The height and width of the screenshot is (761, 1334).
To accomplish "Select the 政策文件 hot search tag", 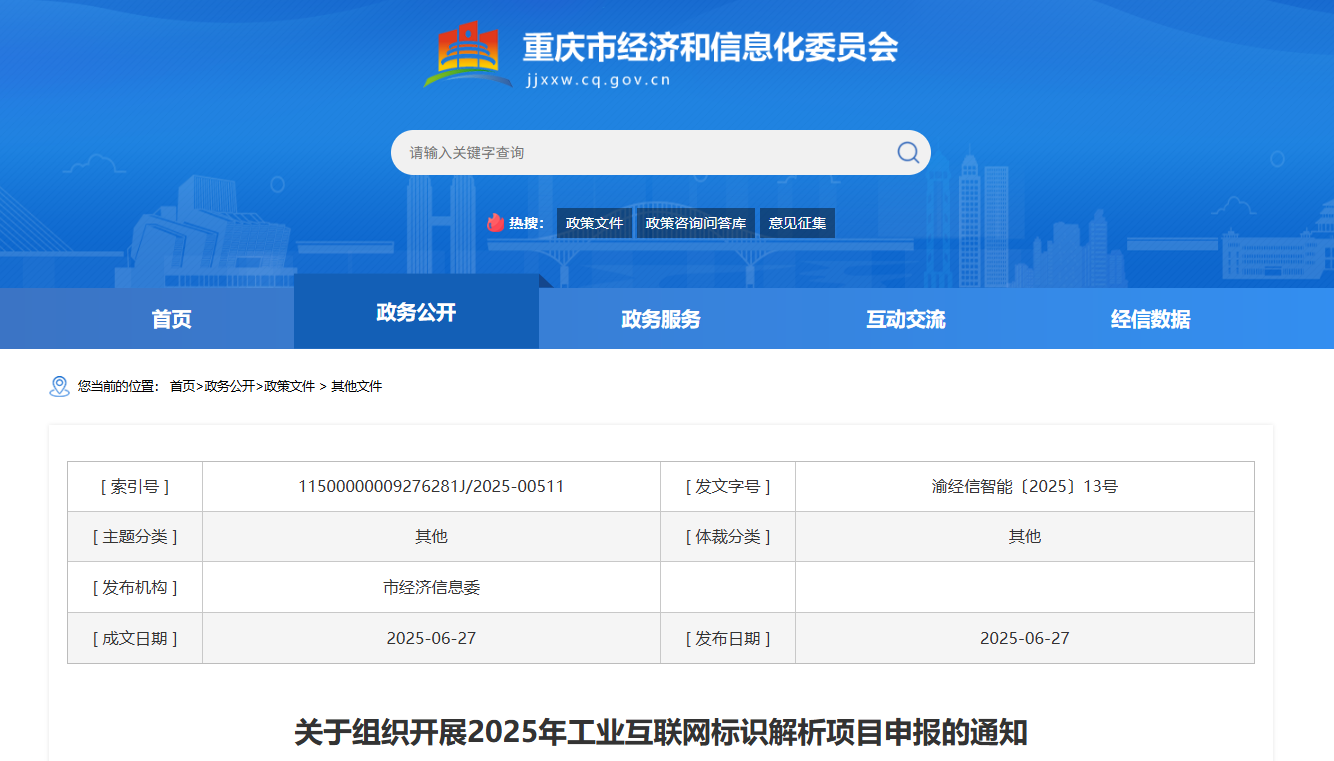I will 594,223.
